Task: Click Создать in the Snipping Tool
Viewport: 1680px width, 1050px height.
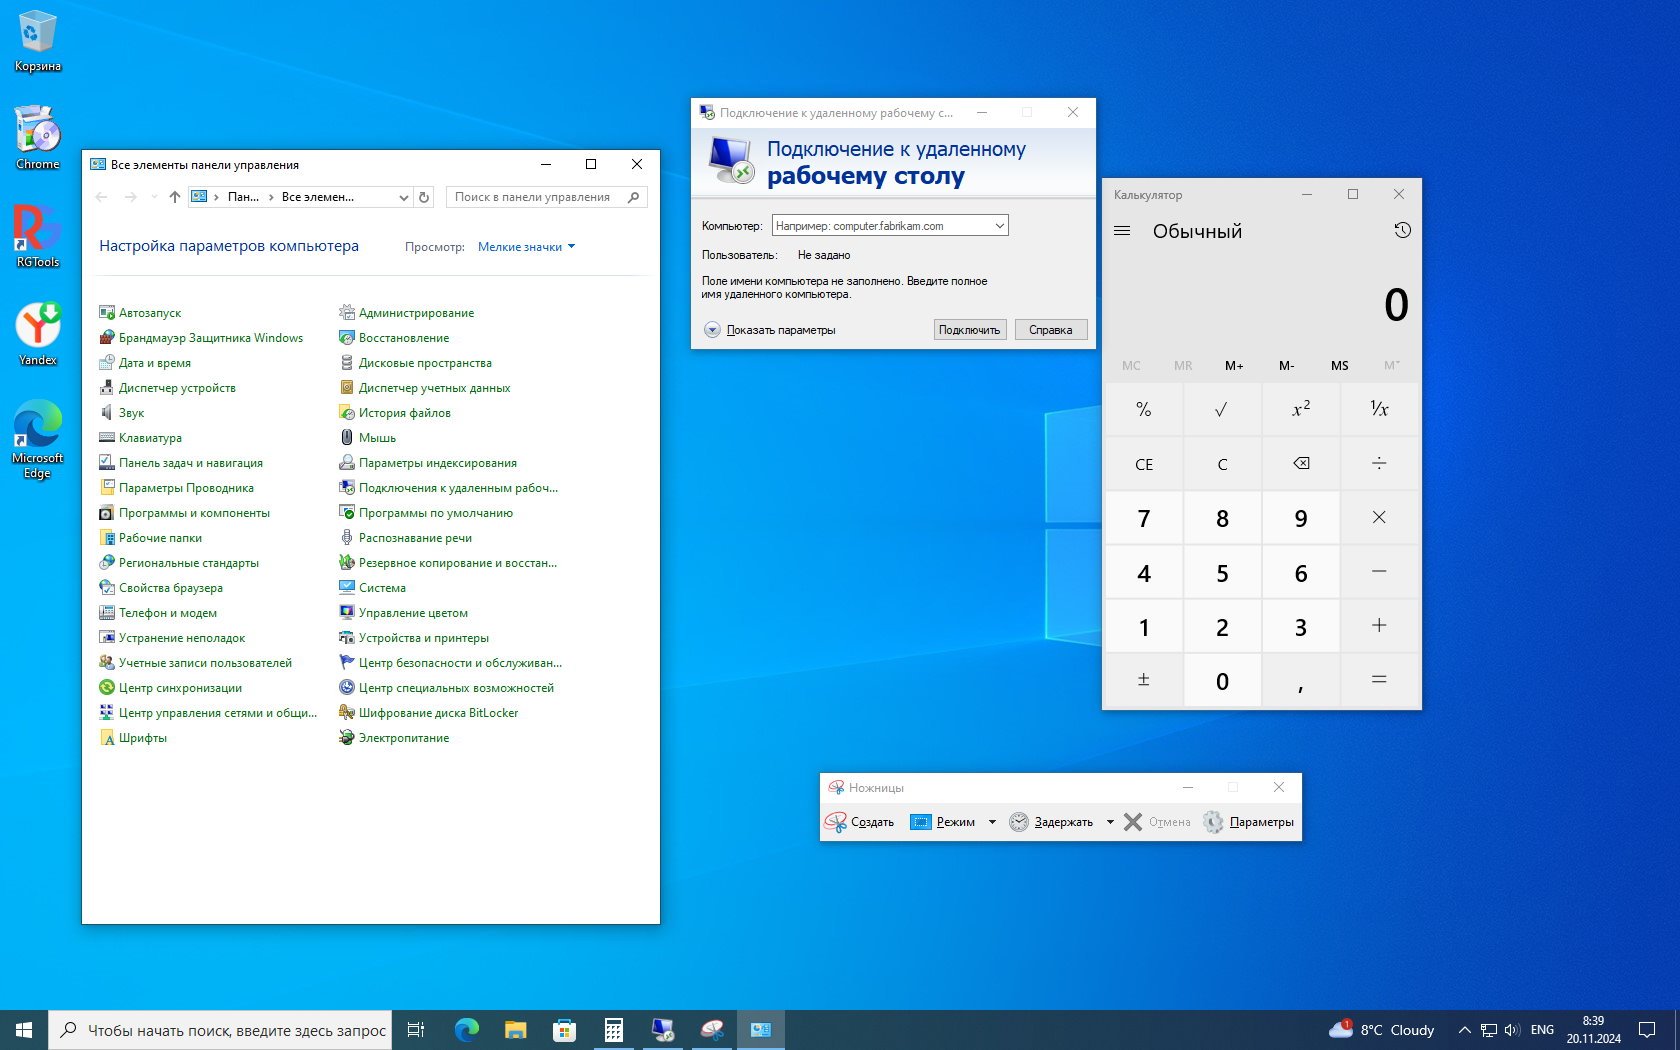Action: (x=860, y=822)
